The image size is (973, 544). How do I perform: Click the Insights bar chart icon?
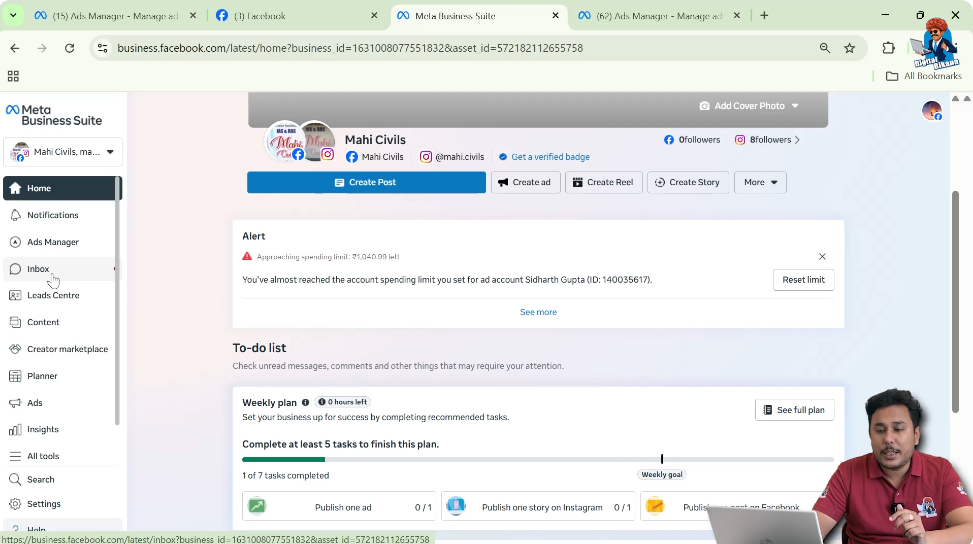click(15, 429)
